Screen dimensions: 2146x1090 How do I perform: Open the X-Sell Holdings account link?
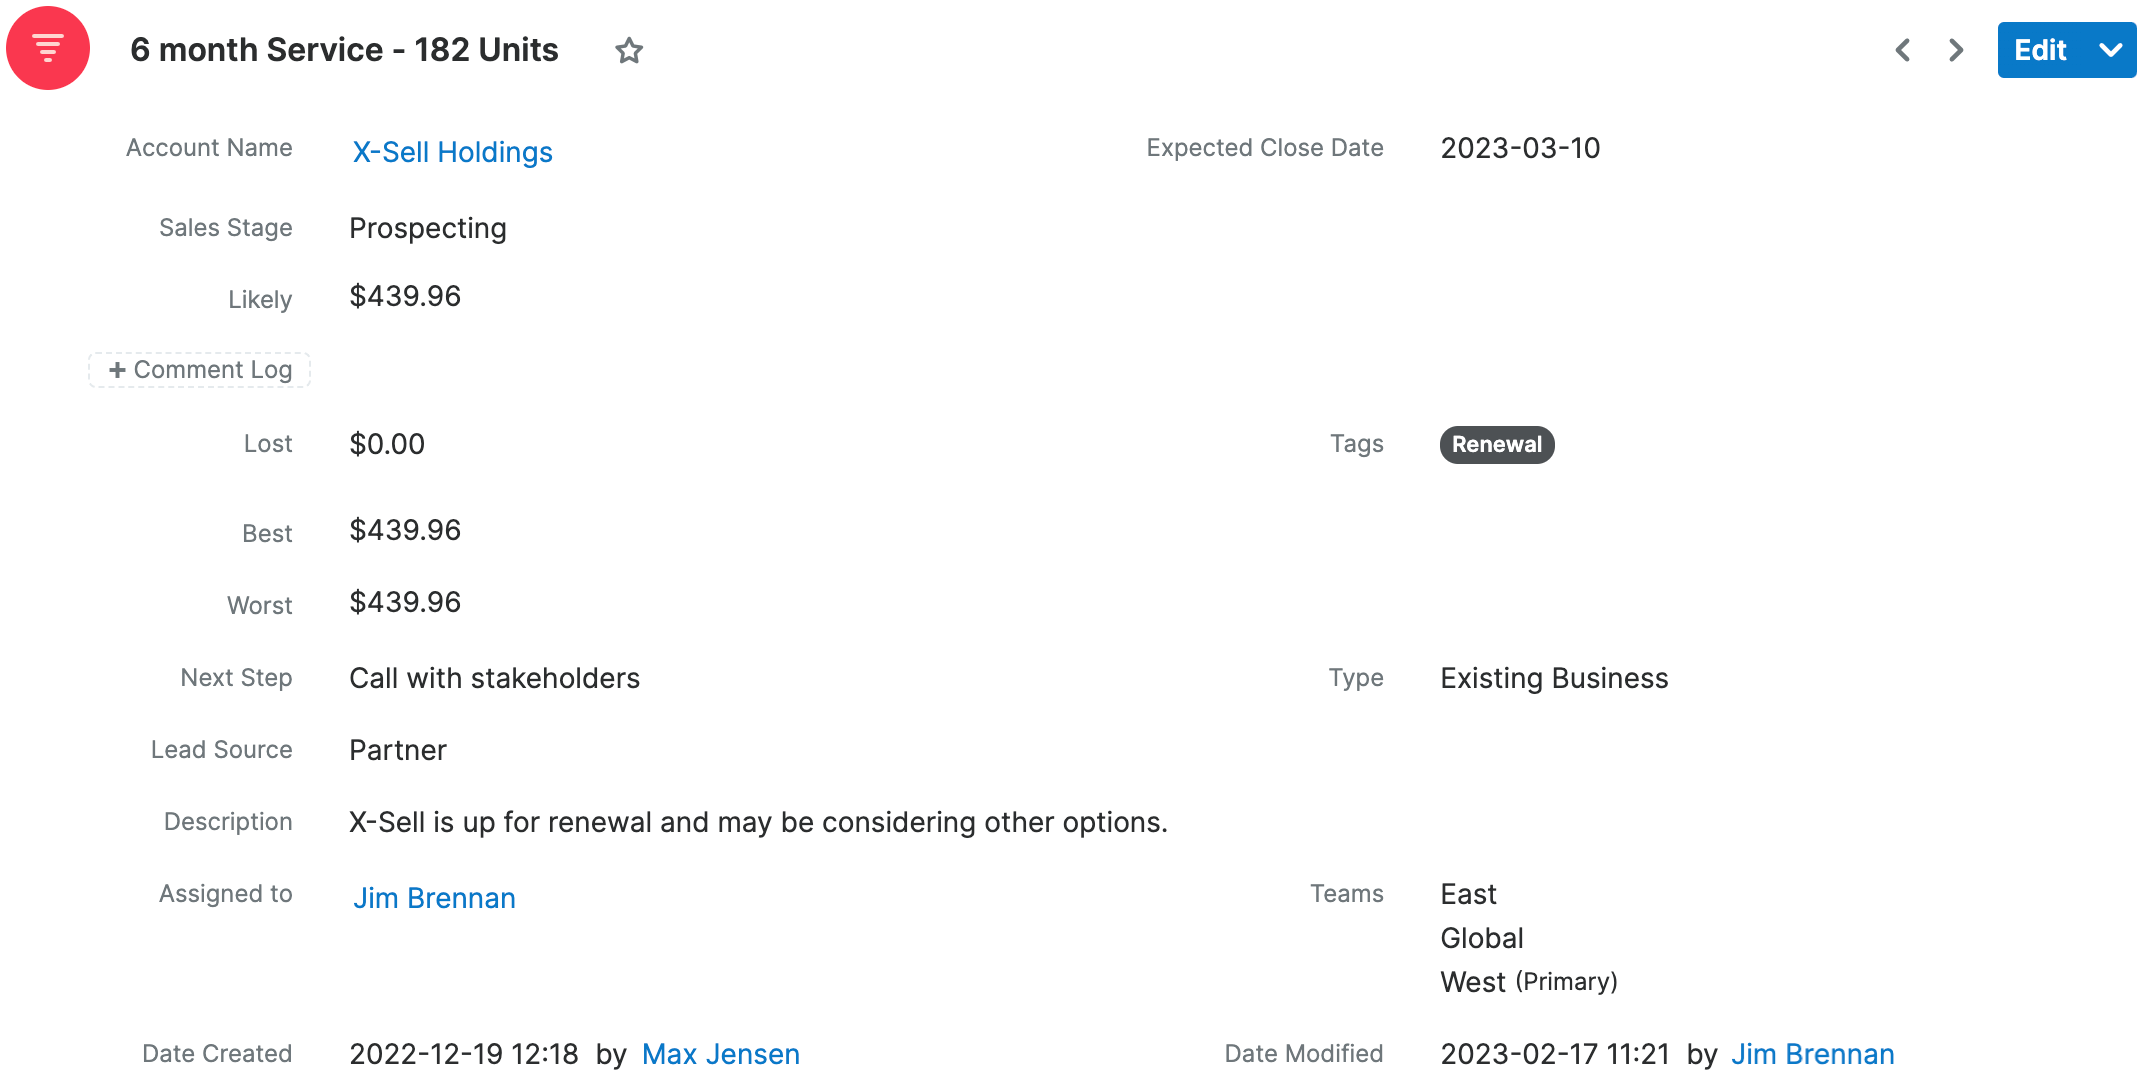tap(452, 152)
